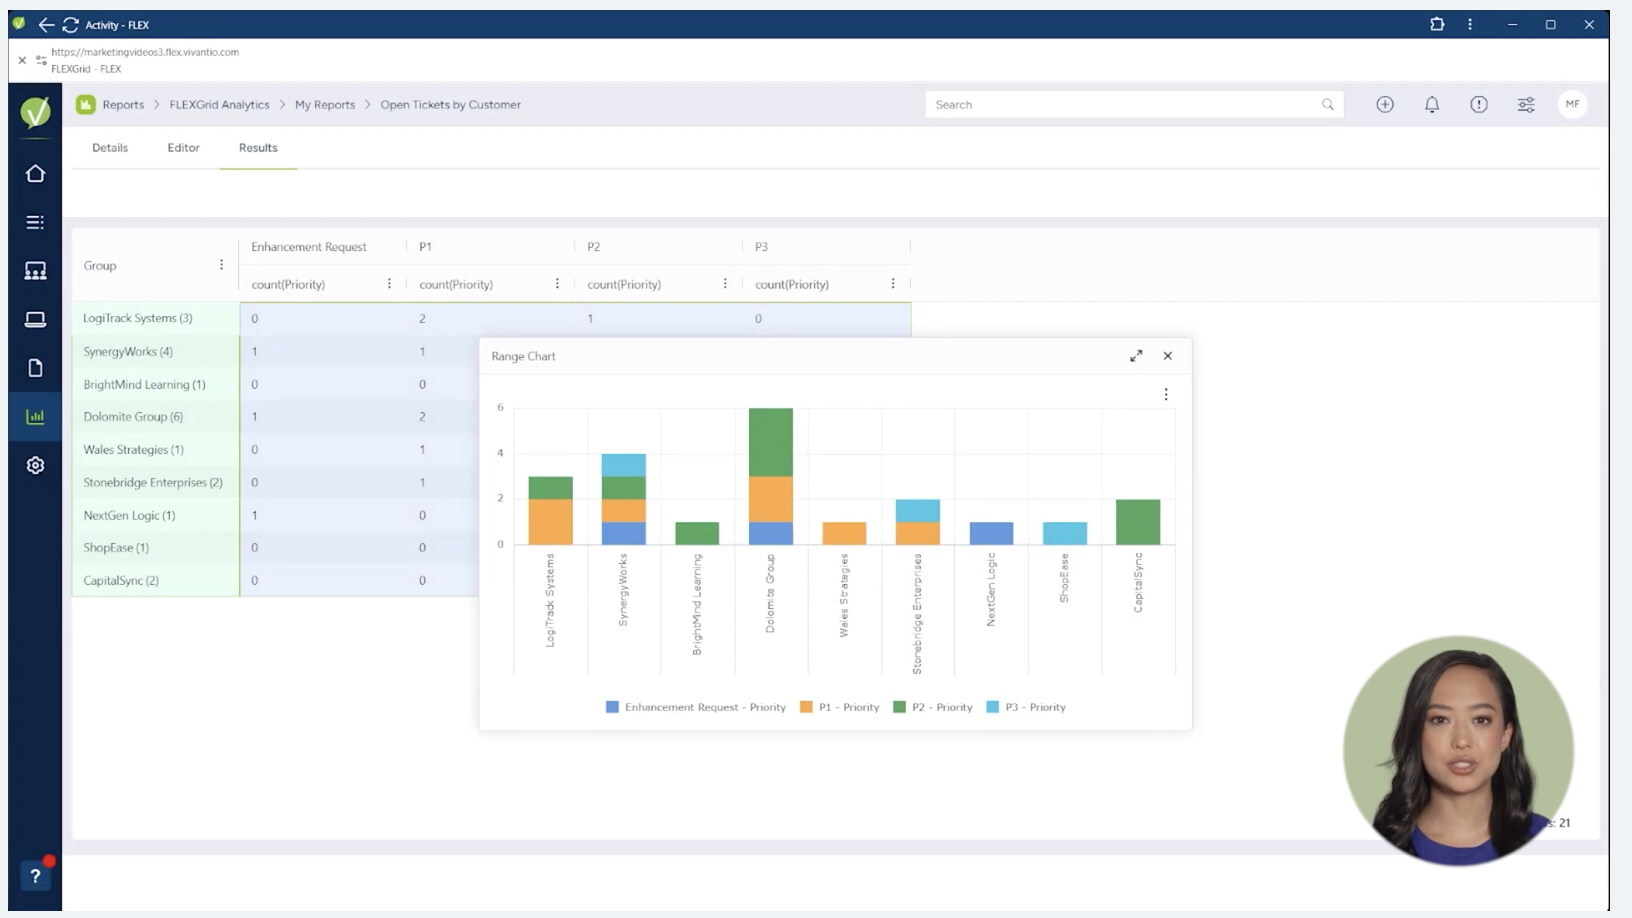Open Group column options menu

pos(221,265)
